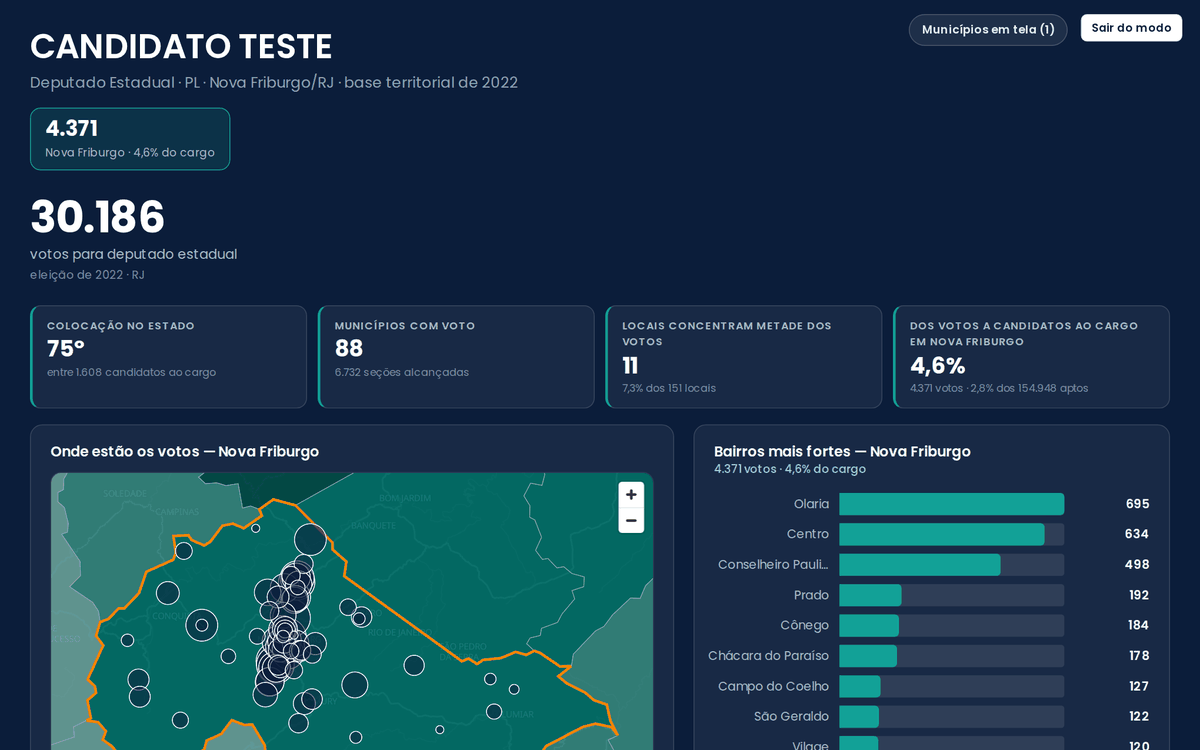
Task: Click the São Geraldo neighborhood label
Action: tap(792, 716)
